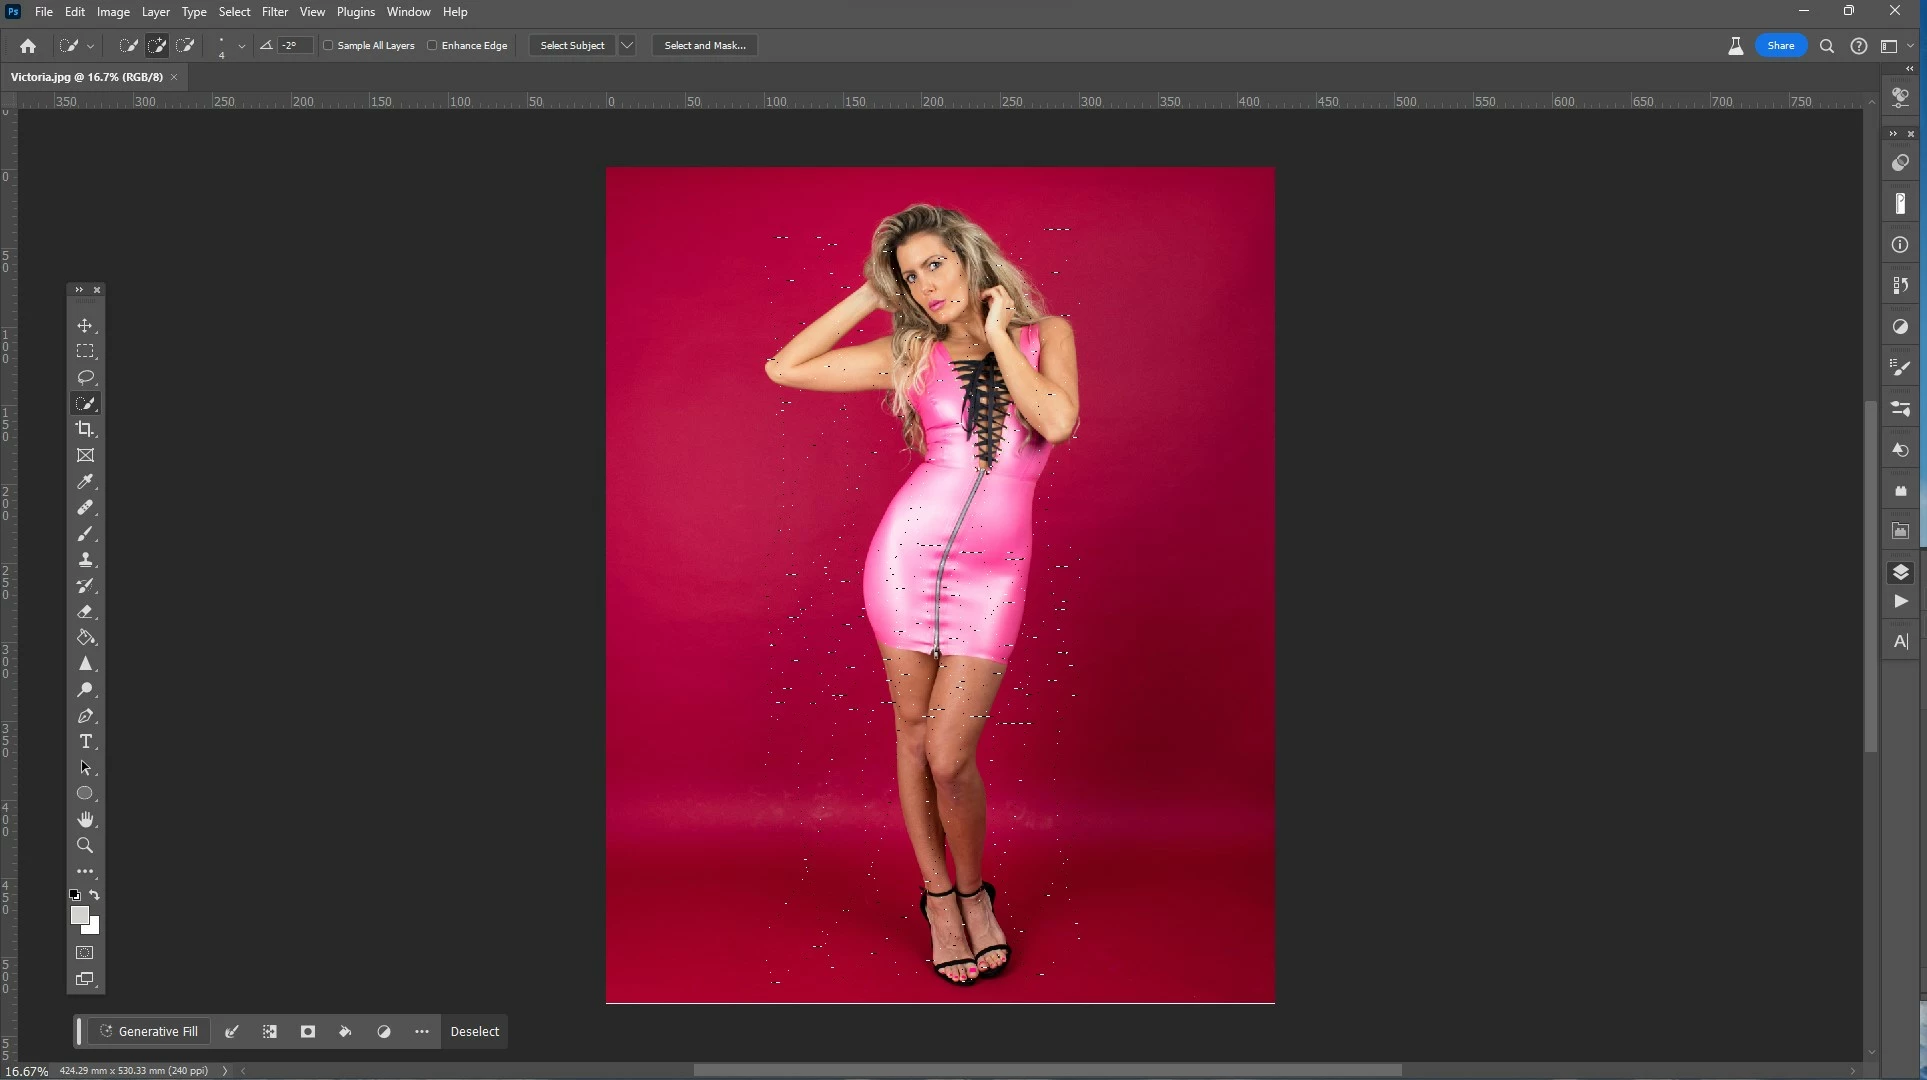Choose the Eyedropper tool
The image size is (1927, 1080).
[x=85, y=482]
